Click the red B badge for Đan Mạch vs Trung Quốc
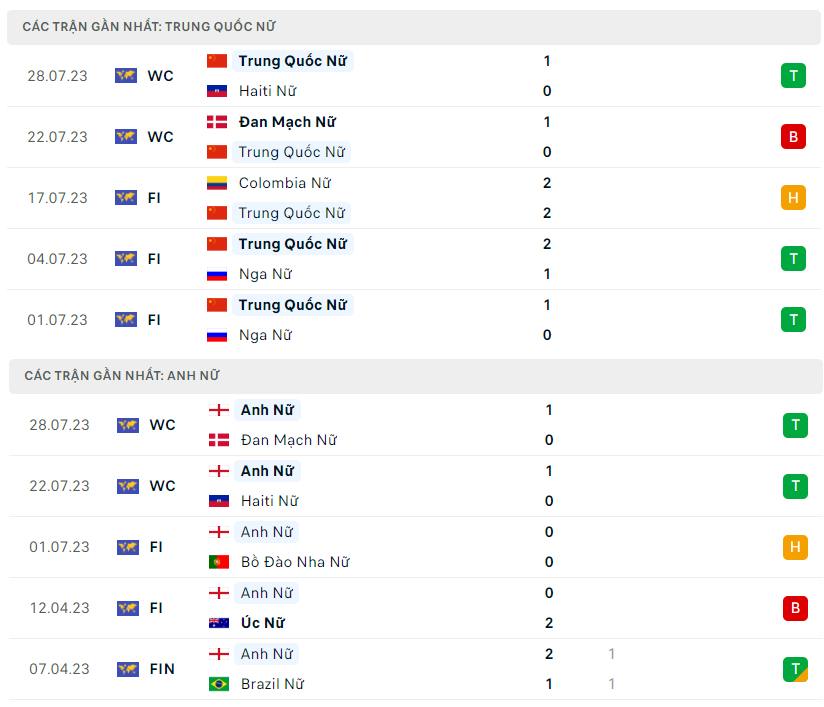This screenshot has width=824, height=707. pos(793,137)
